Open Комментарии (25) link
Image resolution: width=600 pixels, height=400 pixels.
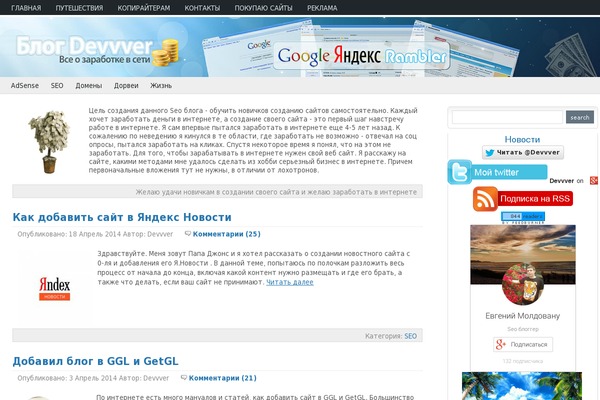pyautogui.click(x=227, y=234)
